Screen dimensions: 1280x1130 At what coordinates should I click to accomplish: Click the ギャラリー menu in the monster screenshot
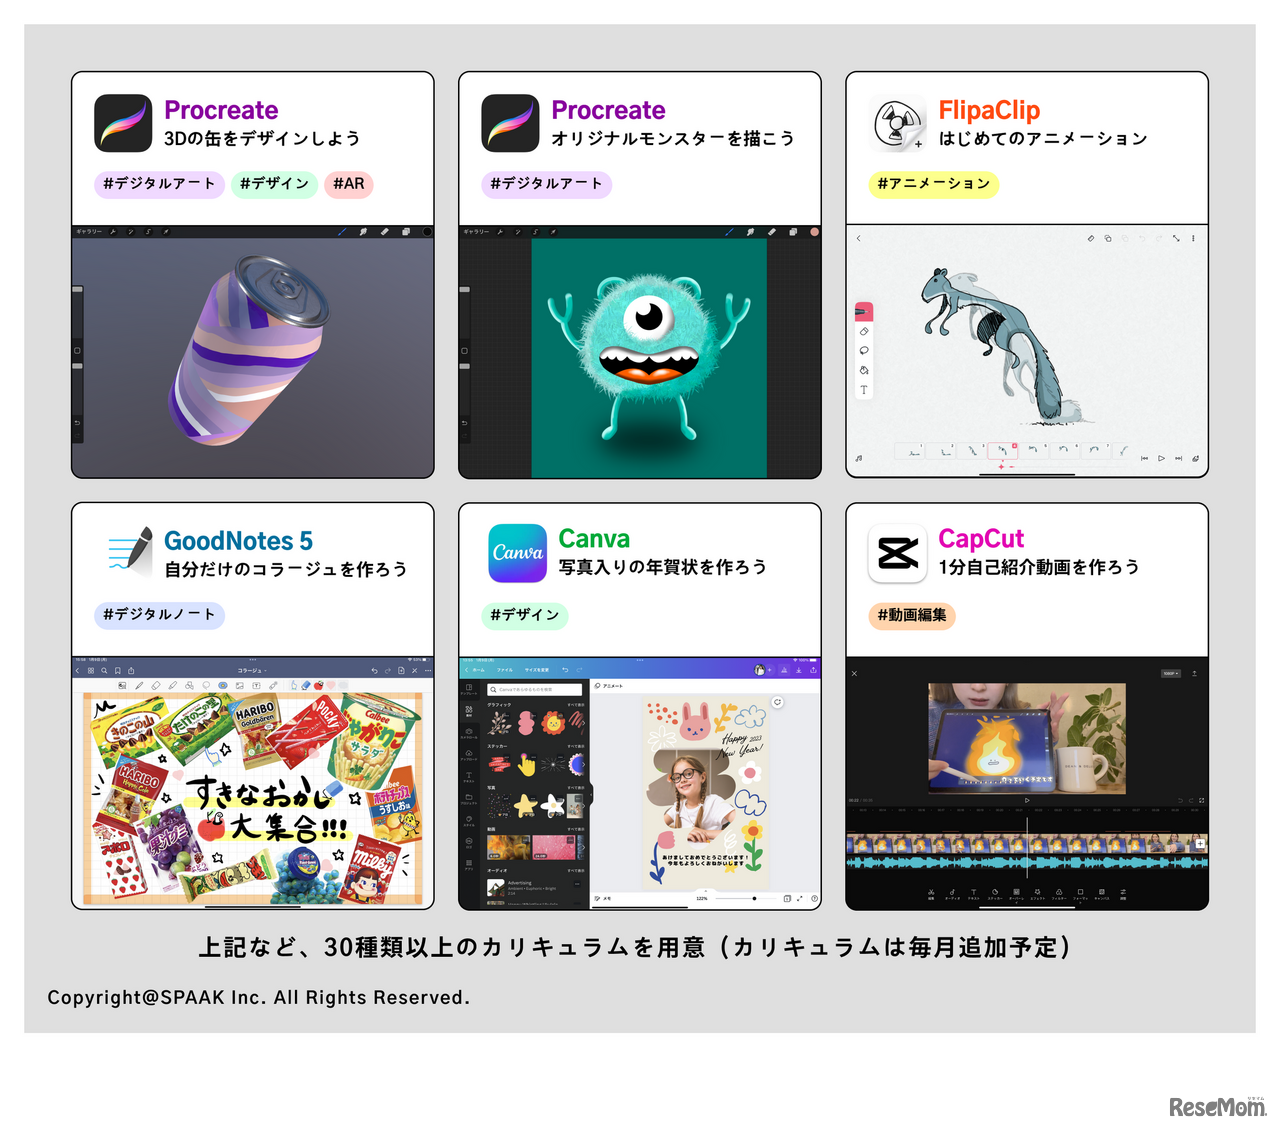coord(476,232)
